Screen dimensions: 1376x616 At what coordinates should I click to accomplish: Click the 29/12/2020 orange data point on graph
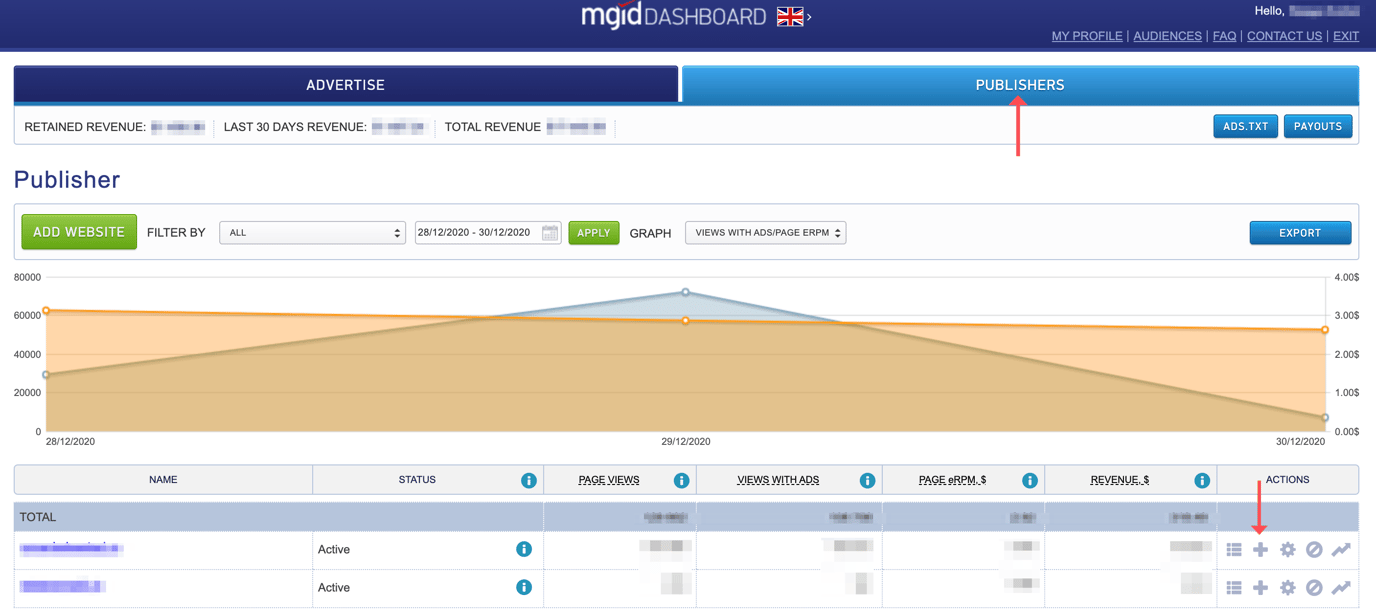coord(685,321)
